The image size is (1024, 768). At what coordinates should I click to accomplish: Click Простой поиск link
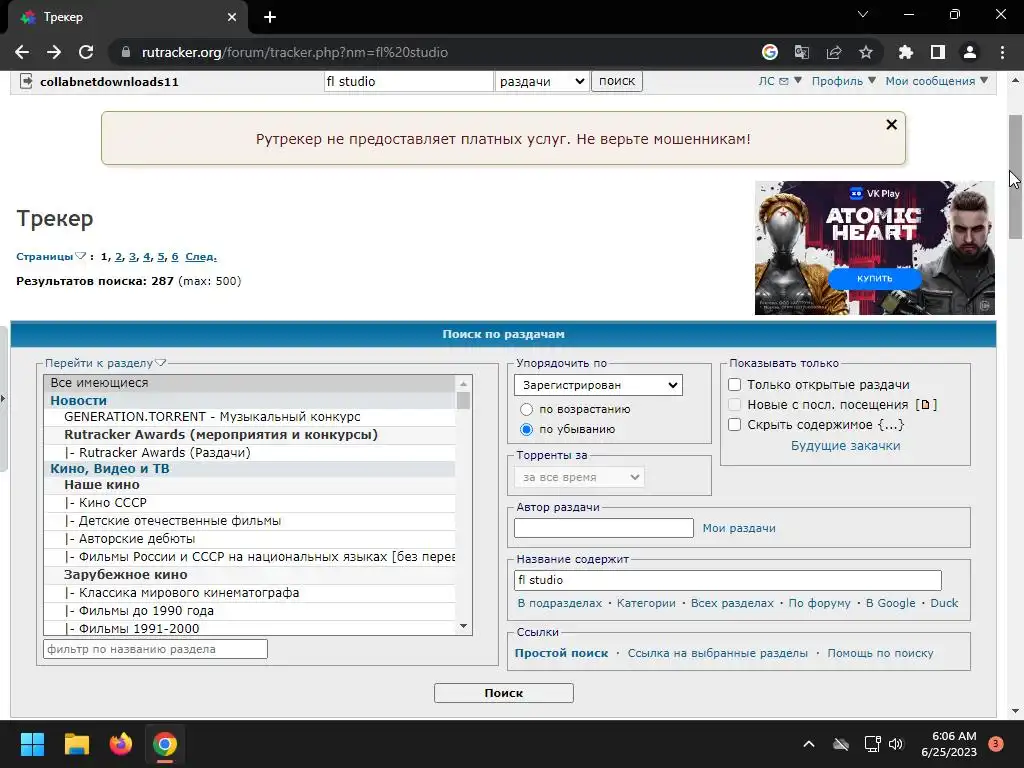tap(561, 653)
